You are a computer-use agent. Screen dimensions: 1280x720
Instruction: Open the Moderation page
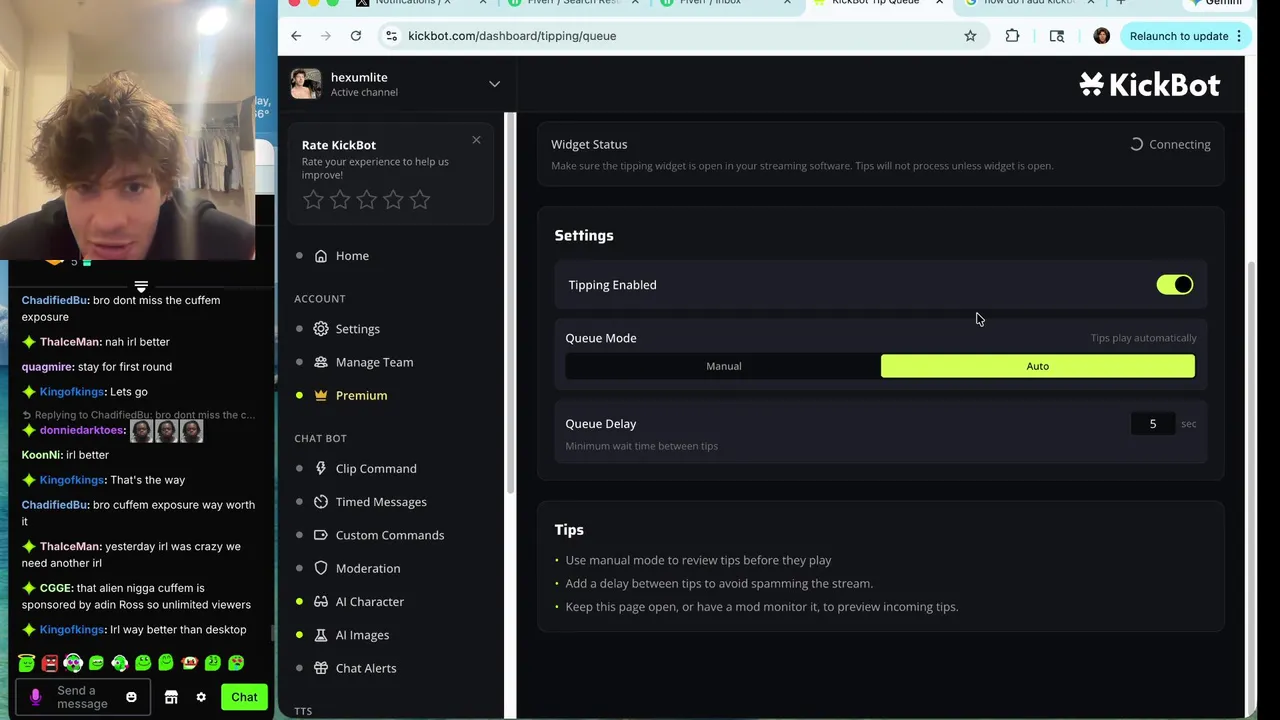coord(368,568)
